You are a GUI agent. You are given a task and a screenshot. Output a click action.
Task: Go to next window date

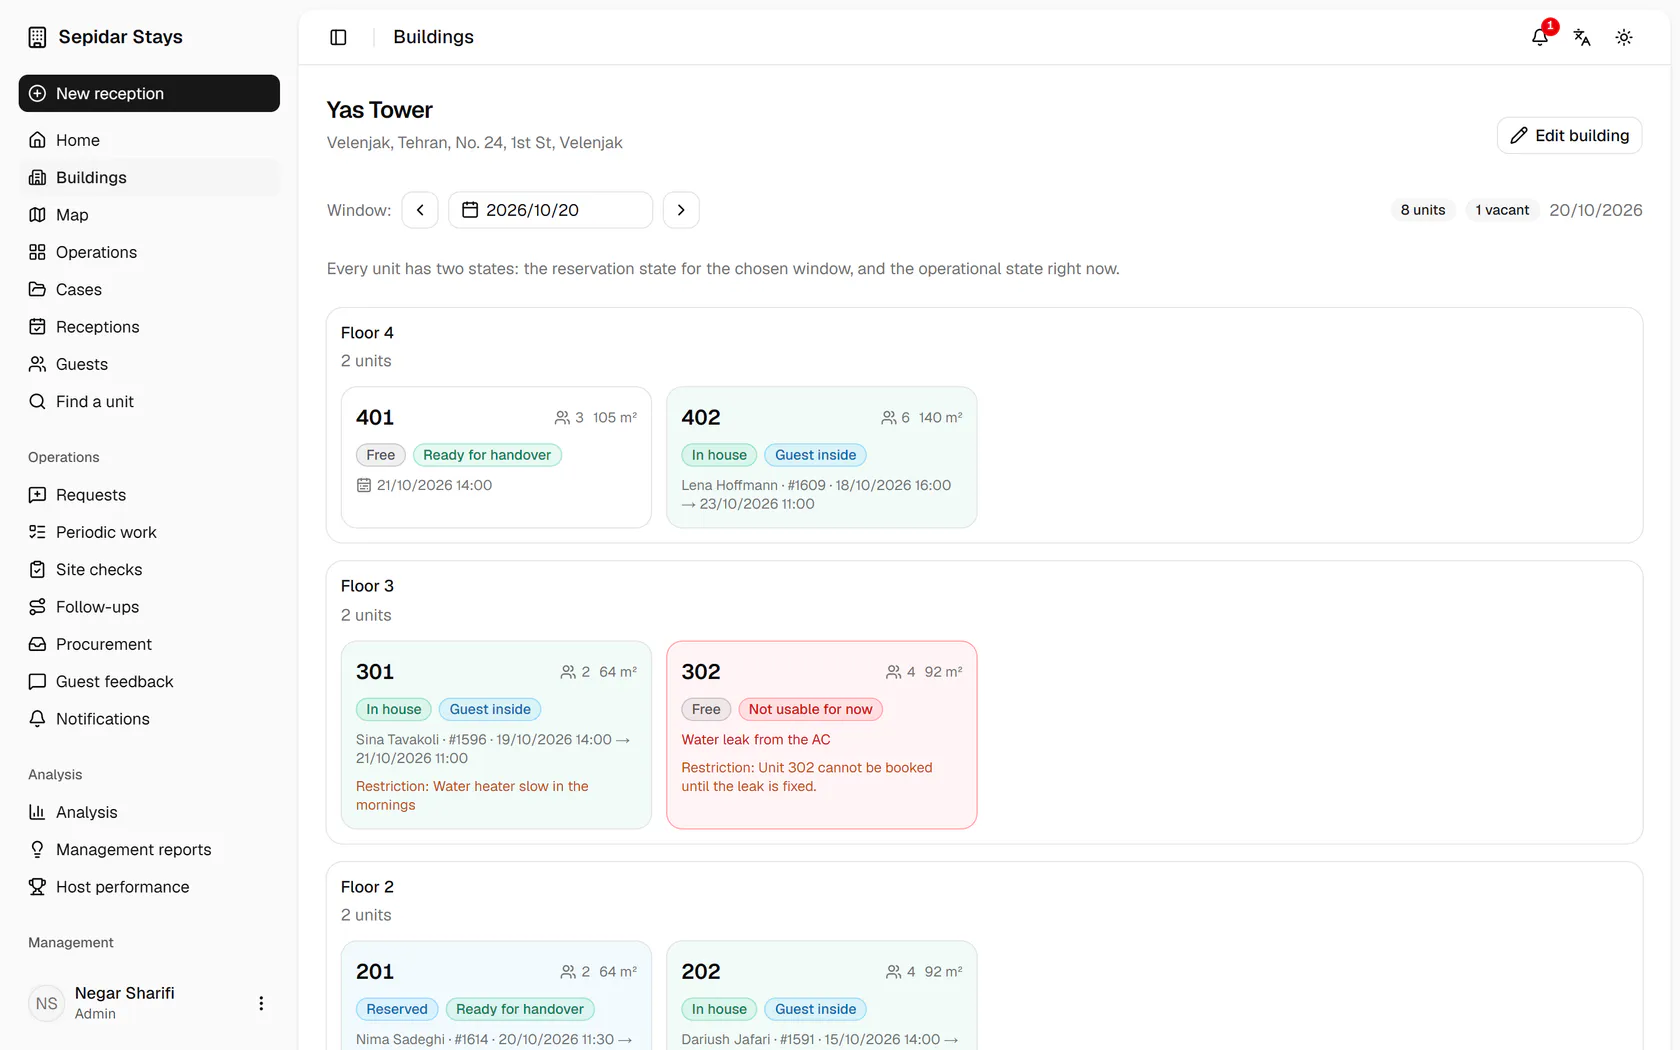pyautogui.click(x=681, y=210)
